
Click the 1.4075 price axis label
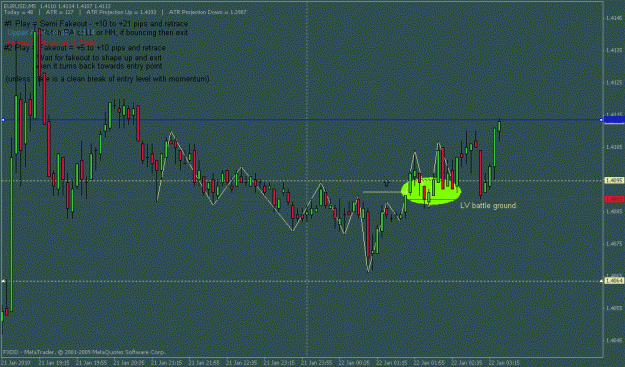click(614, 243)
